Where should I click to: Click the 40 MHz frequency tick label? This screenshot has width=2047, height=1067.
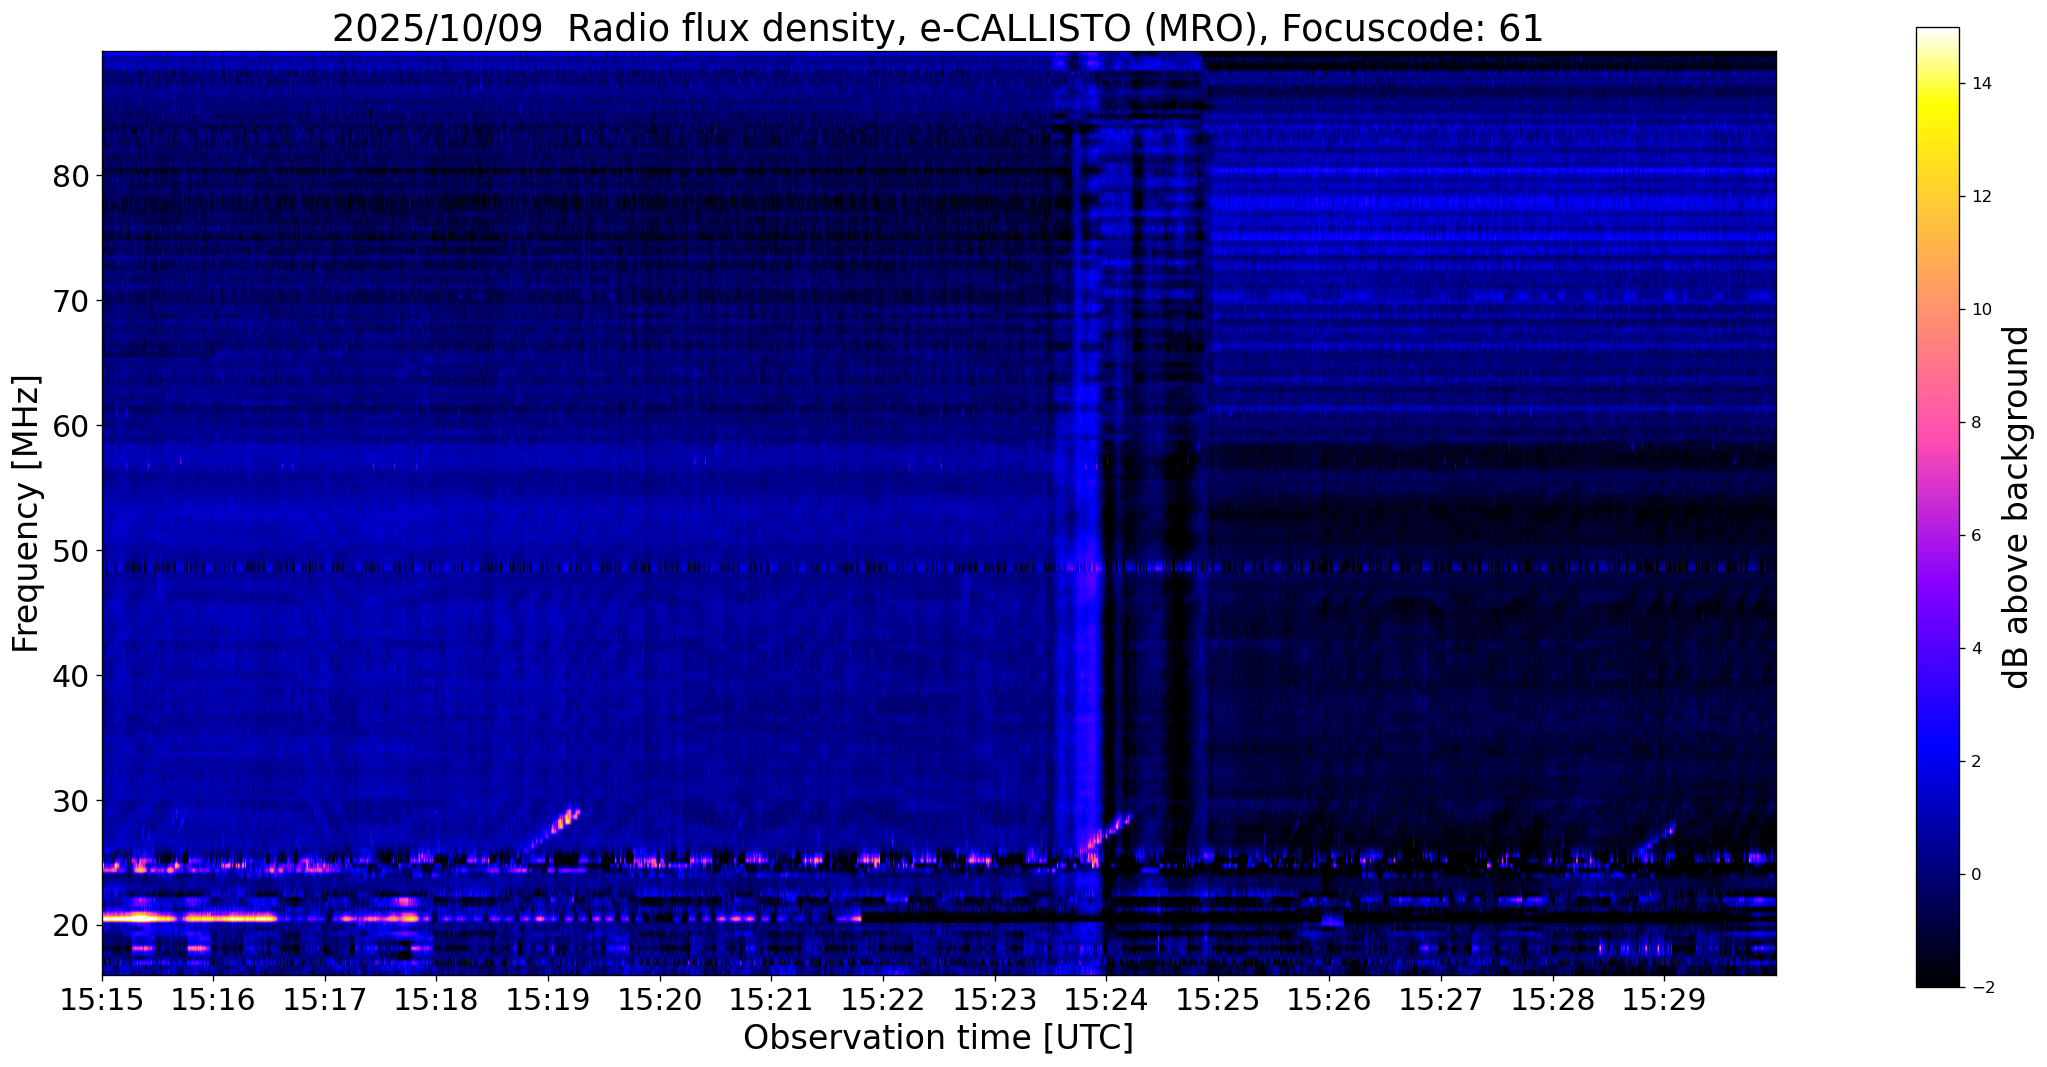(x=70, y=676)
